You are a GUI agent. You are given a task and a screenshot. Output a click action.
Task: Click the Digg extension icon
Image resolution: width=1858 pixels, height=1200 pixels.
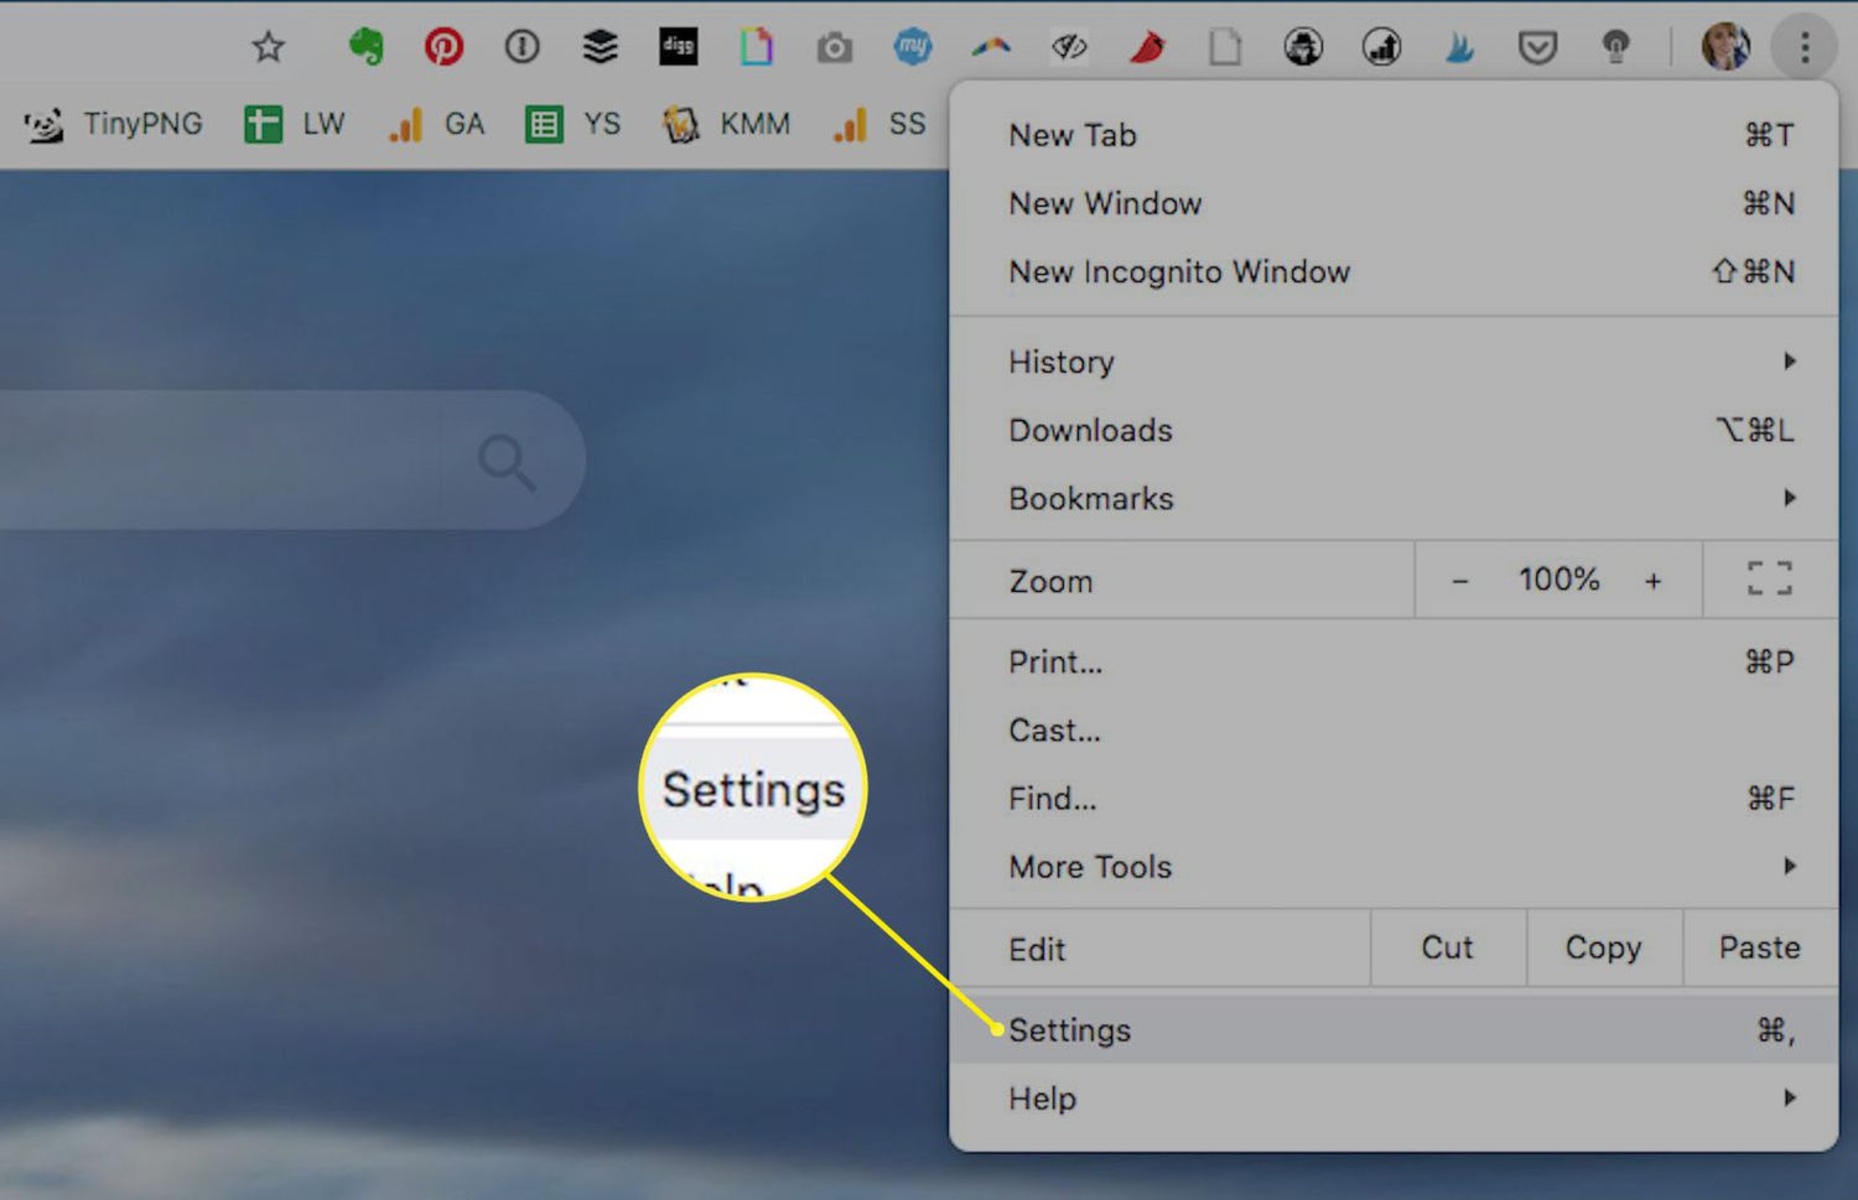pyautogui.click(x=678, y=45)
